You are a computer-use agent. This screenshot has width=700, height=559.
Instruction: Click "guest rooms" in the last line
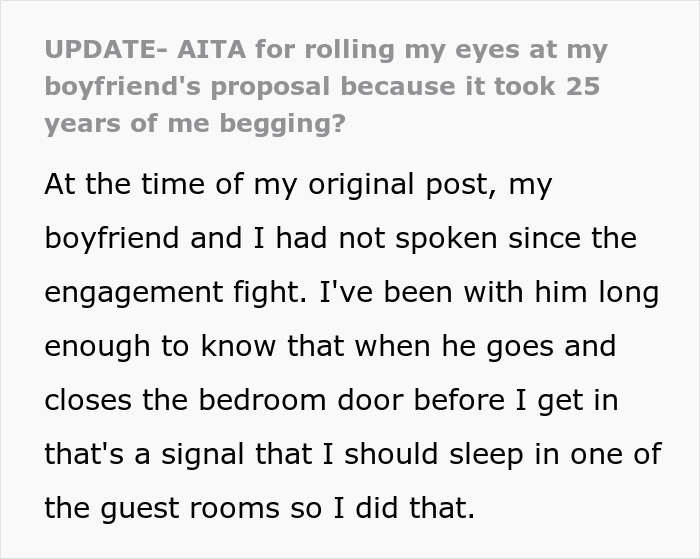[x=188, y=509]
